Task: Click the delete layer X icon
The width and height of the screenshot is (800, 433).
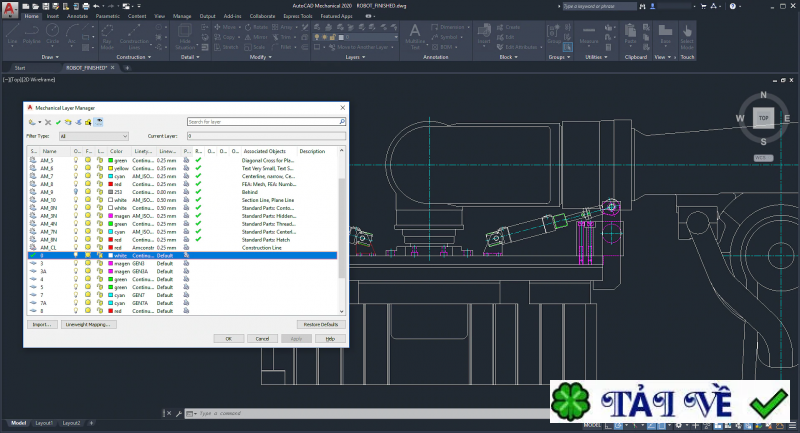Action: click(47, 122)
